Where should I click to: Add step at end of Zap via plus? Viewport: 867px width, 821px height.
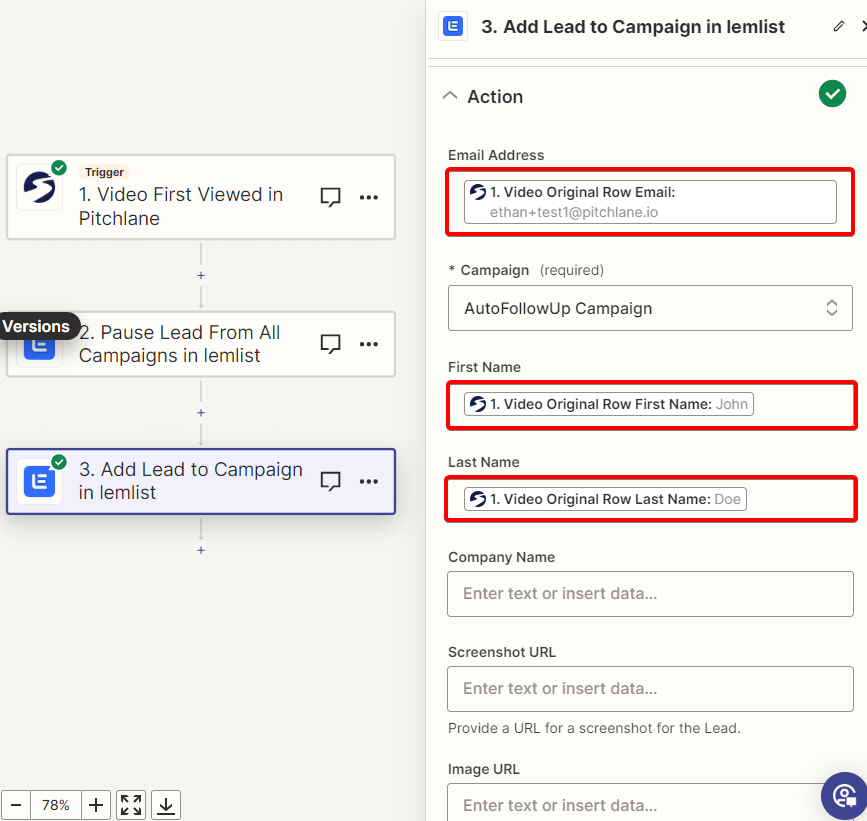[201, 550]
